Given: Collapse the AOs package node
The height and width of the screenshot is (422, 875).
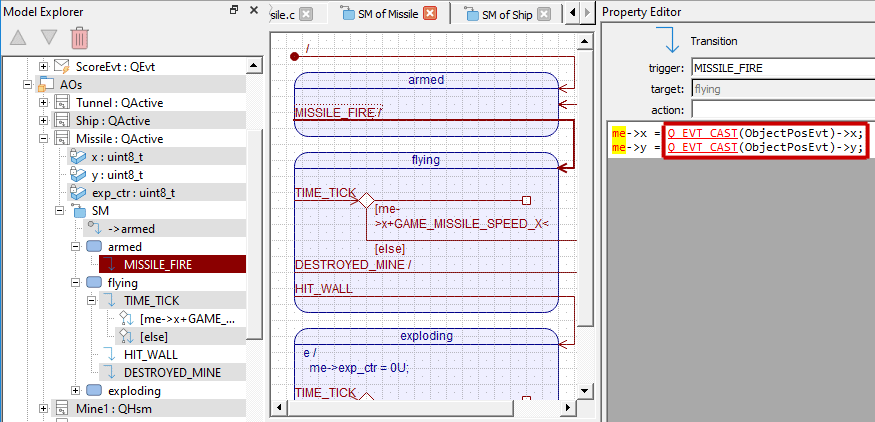Looking at the screenshot, I should (26, 84).
